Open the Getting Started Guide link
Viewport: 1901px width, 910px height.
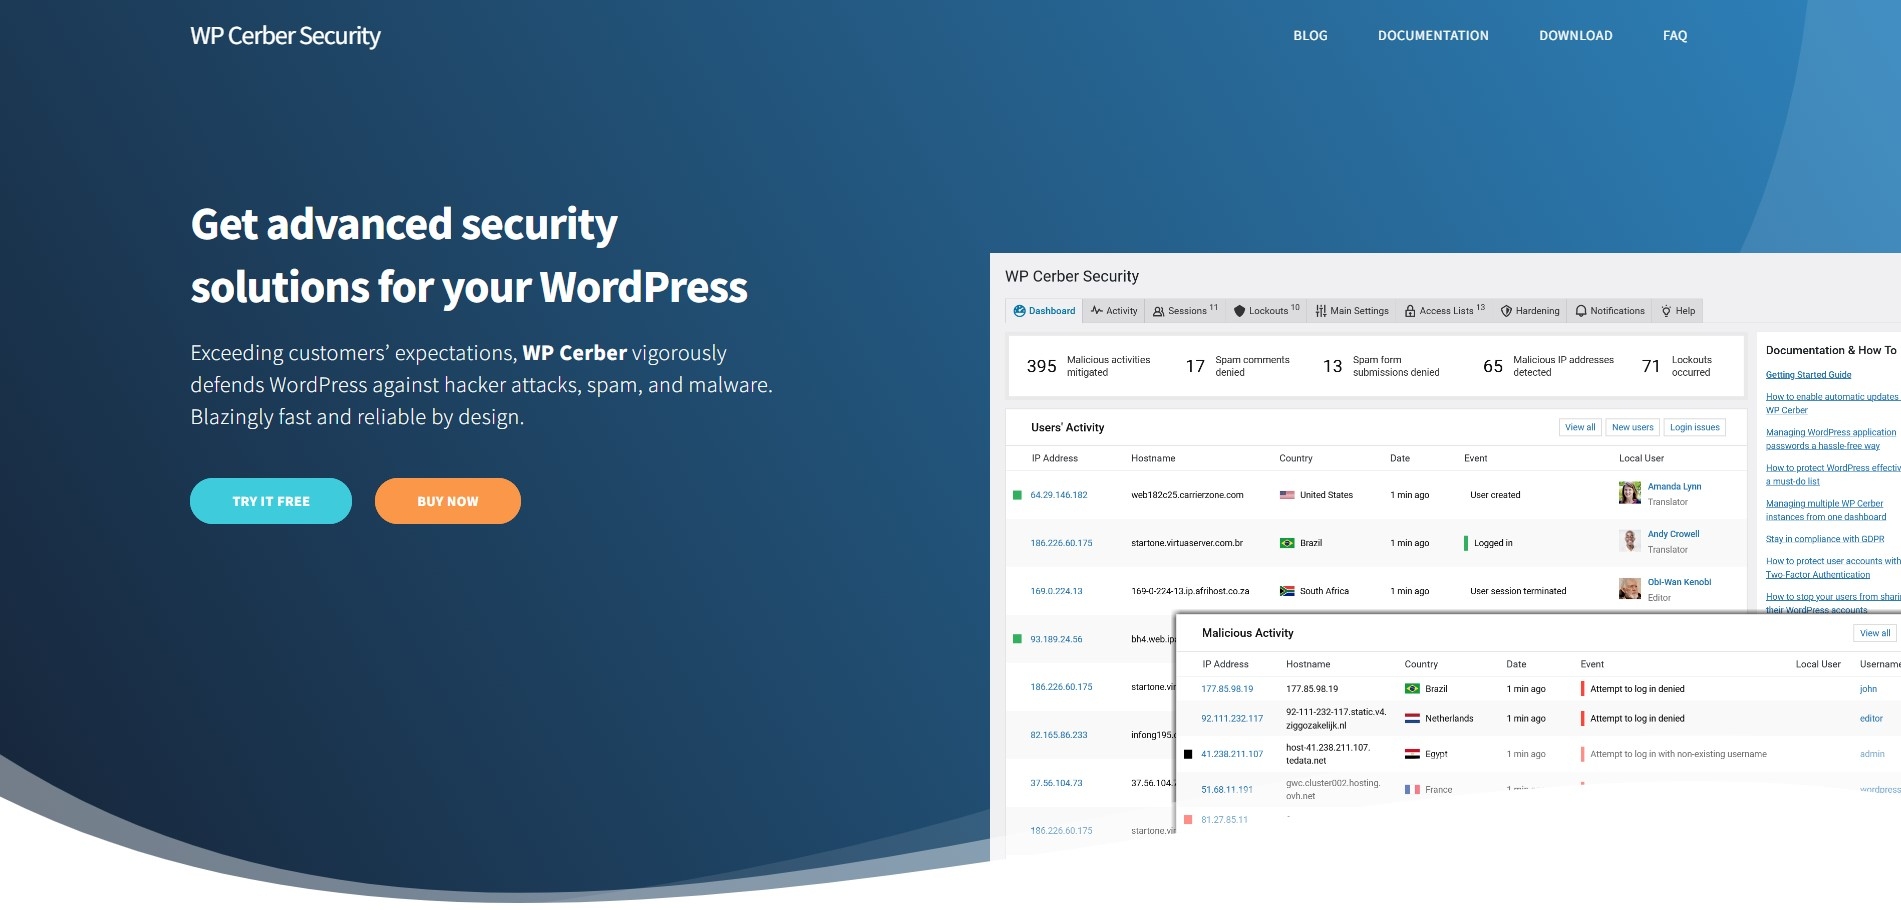click(x=1808, y=375)
